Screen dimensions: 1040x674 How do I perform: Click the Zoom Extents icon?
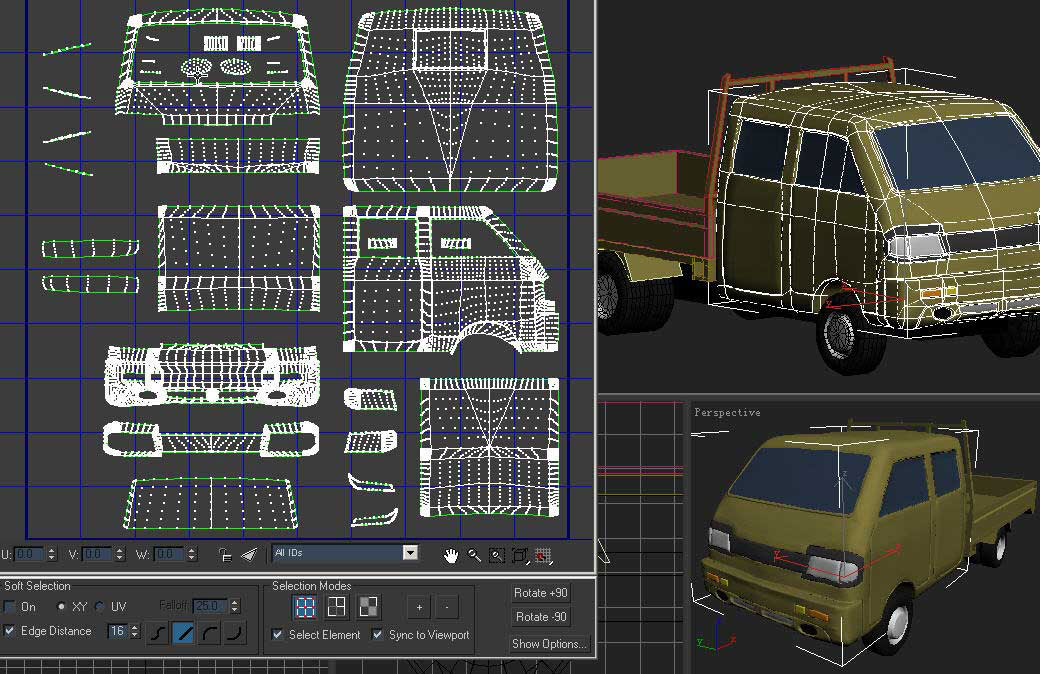pyautogui.click(x=520, y=554)
